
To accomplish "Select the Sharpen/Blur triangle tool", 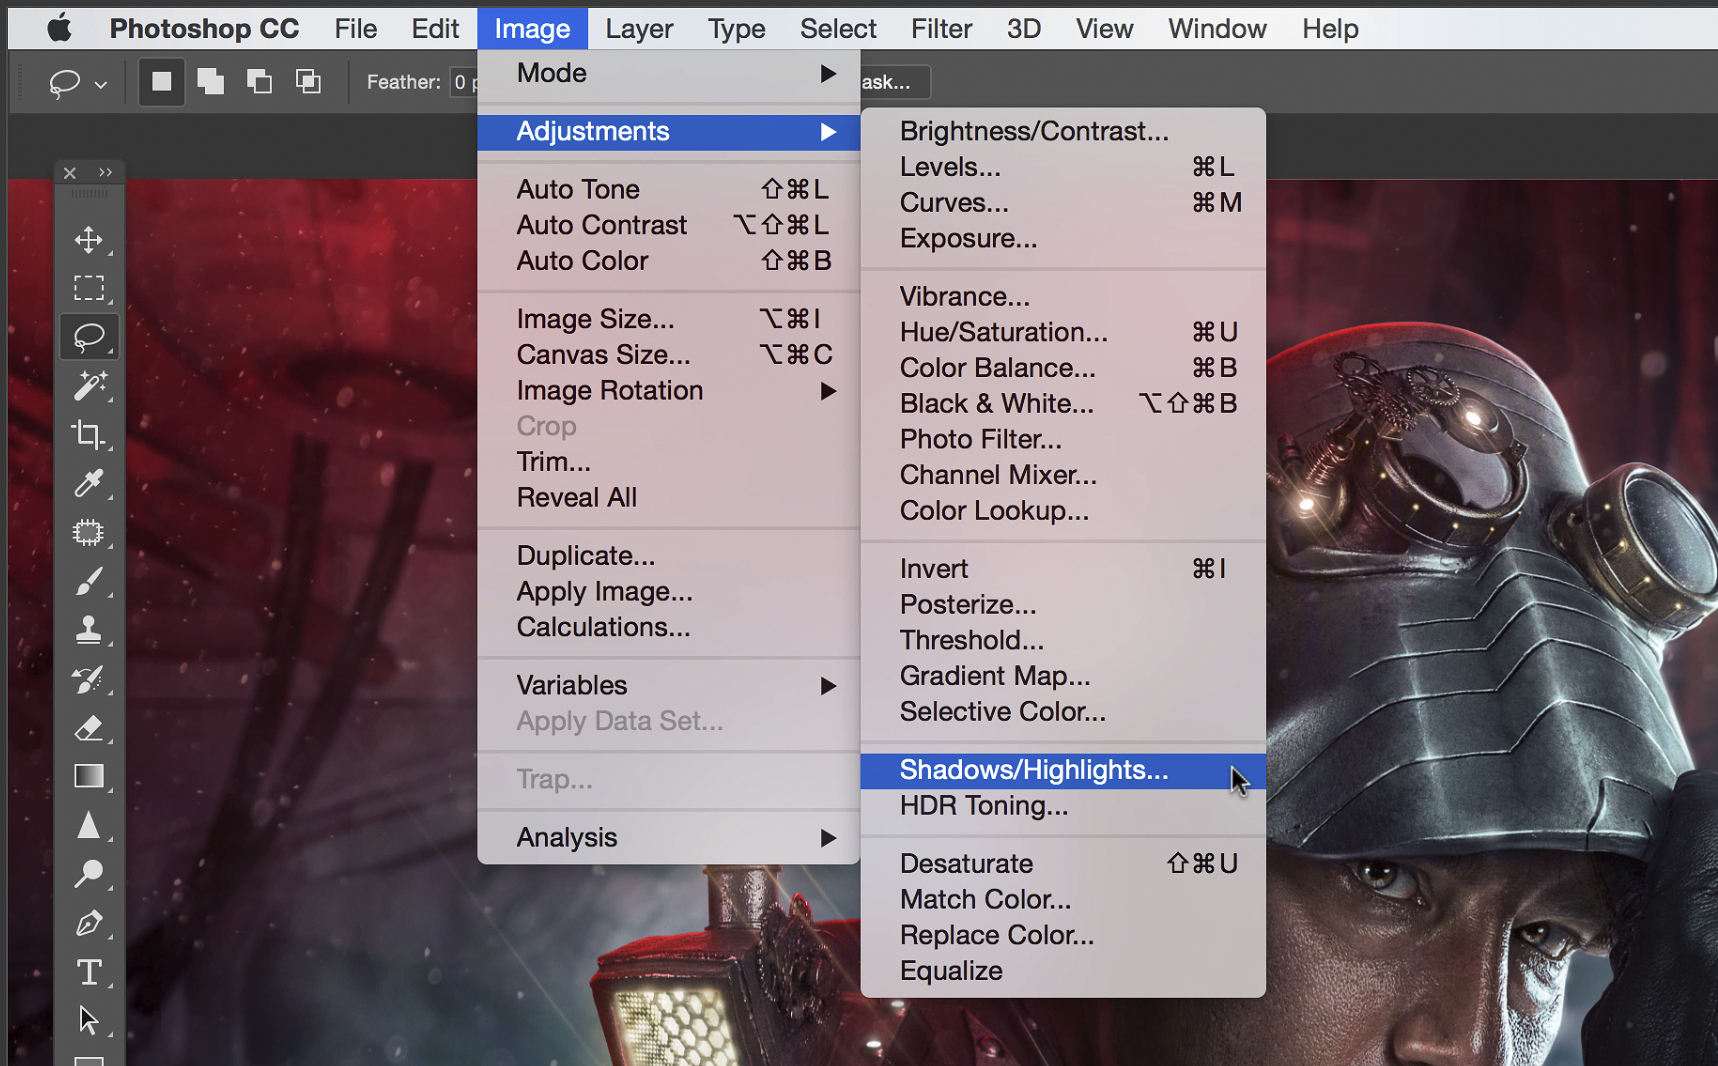I will point(89,826).
